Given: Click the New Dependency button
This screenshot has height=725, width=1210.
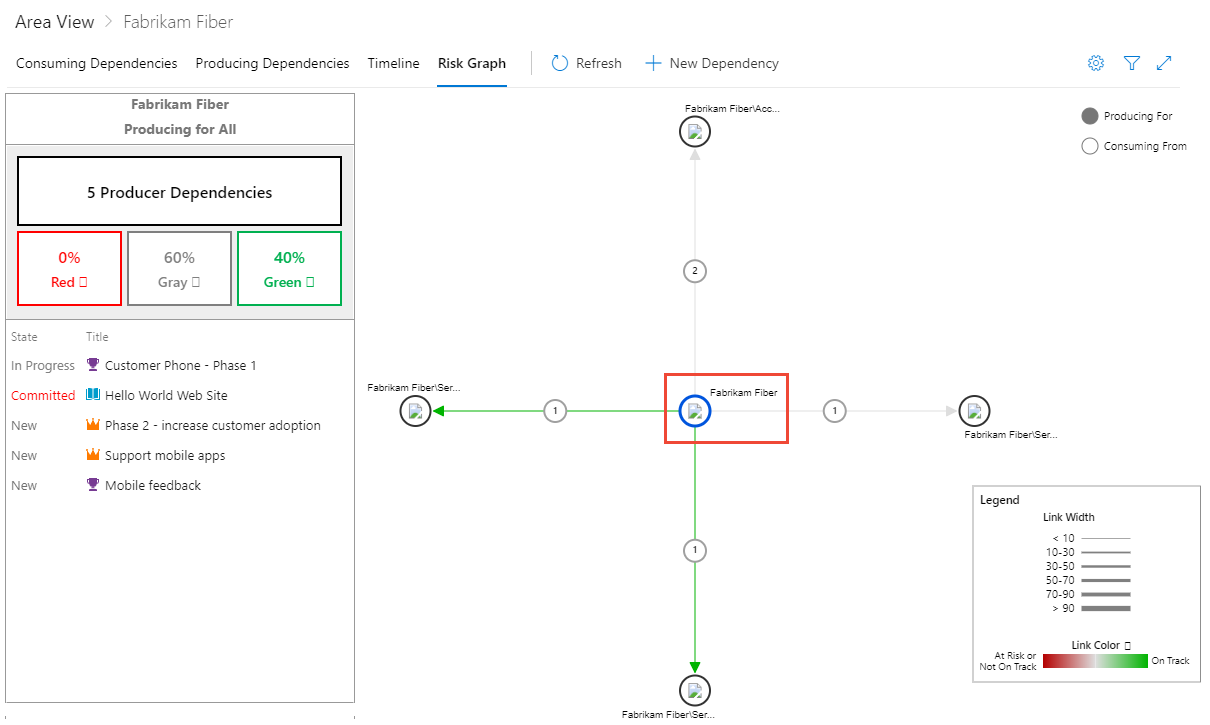Looking at the screenshot, I should (711, 62).
